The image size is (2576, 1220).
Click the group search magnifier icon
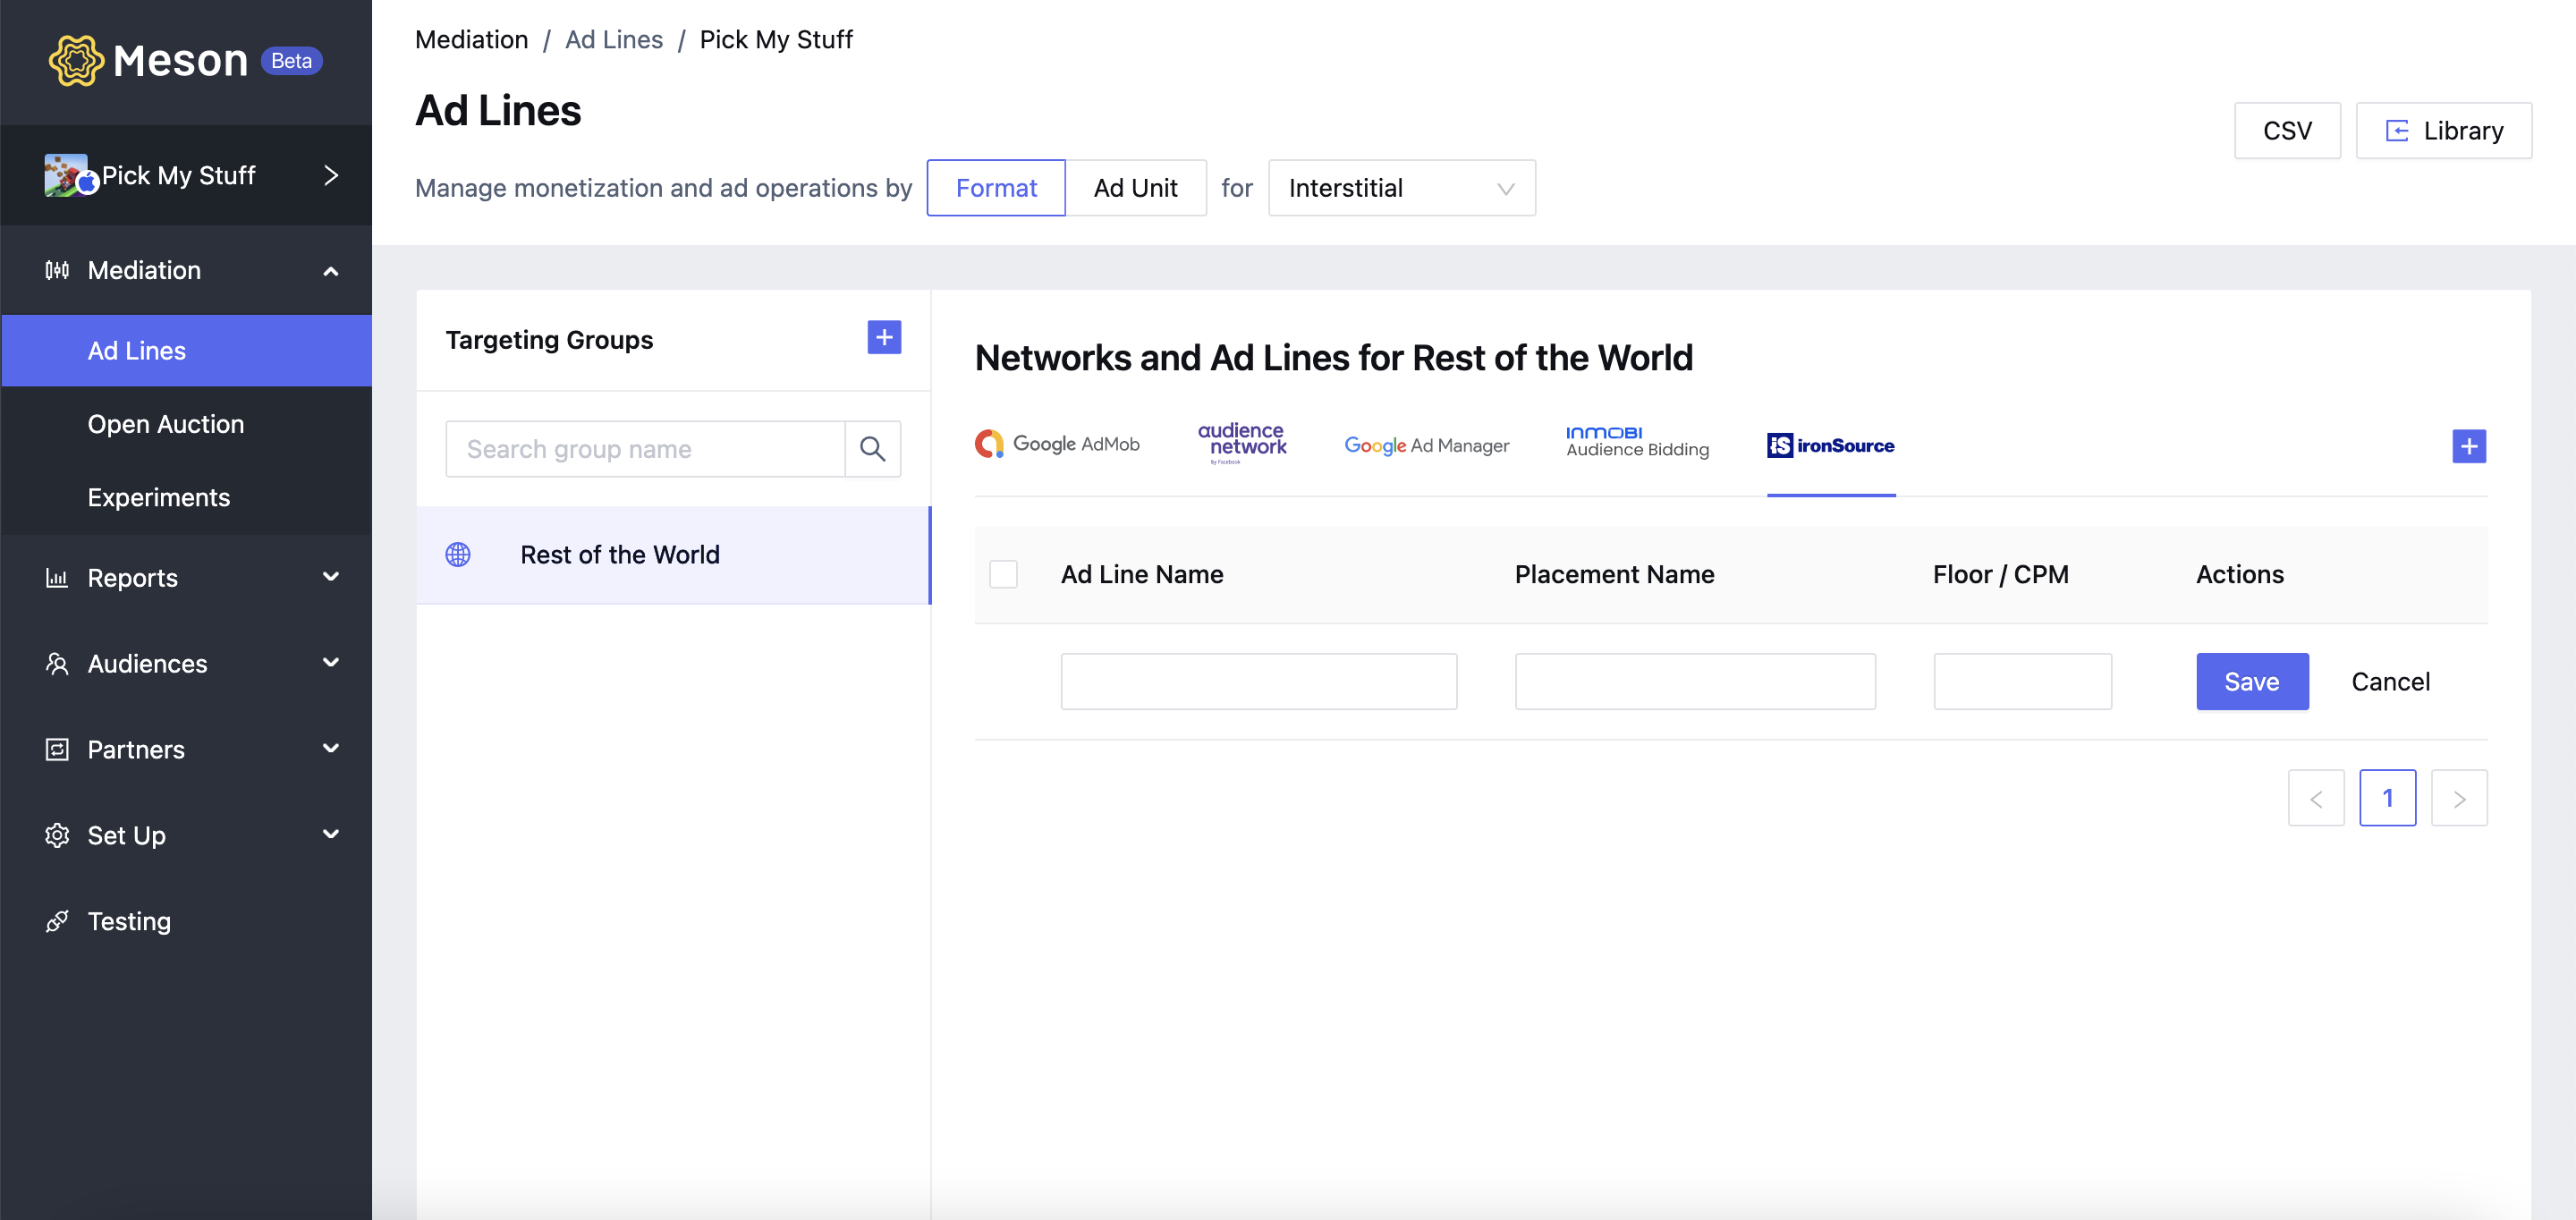(x=873, y=449)
